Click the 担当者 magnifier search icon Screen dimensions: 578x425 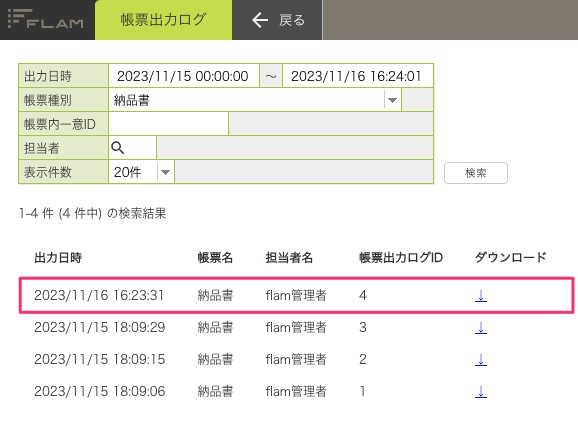pos(118,148)
